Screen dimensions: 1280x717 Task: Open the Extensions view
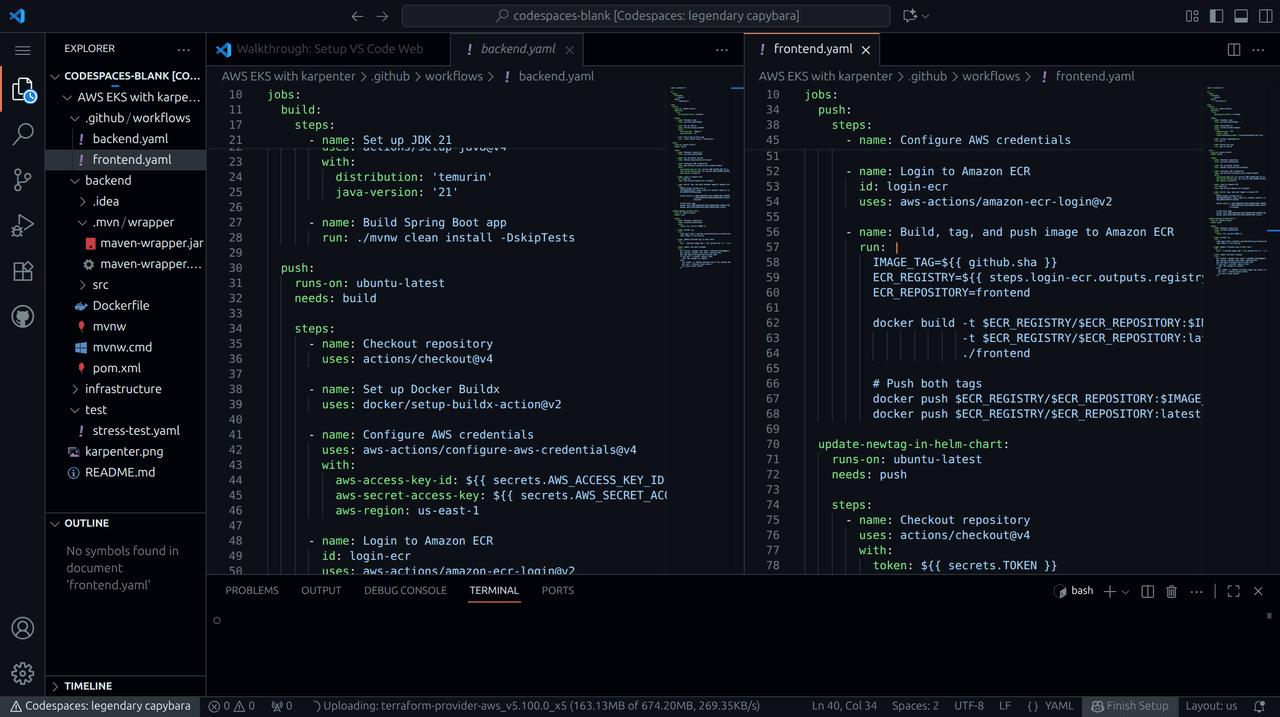(x=22, y=271)
